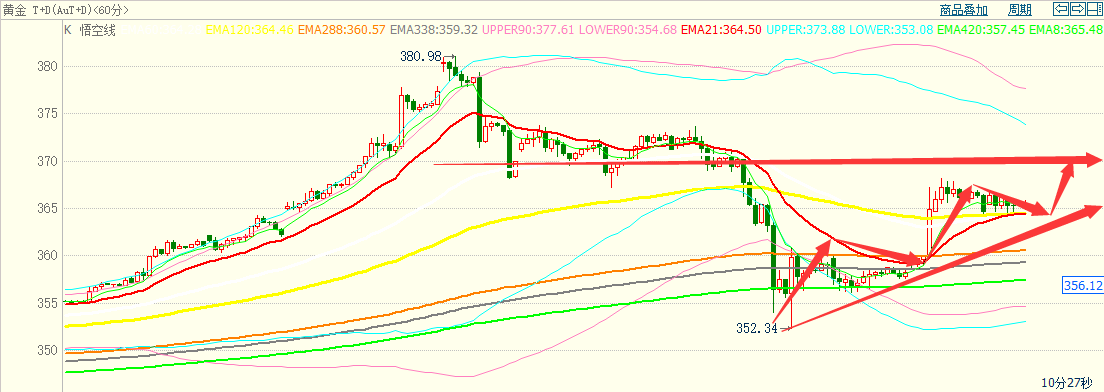This screenshot has height=392, width=1104.
Task: Open the 周期 period menu
Action: (1020, 10)
